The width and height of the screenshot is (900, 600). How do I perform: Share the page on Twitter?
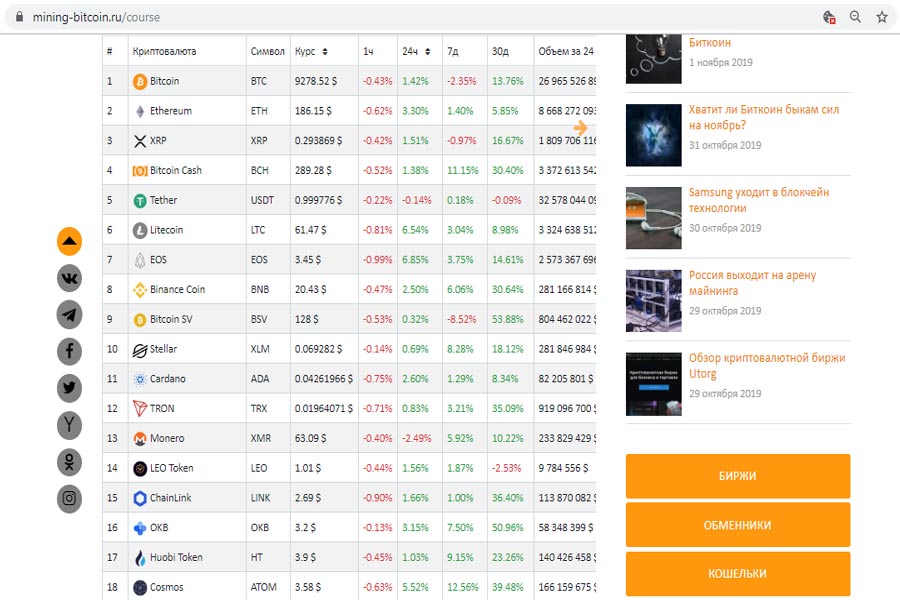pos(69,388)
